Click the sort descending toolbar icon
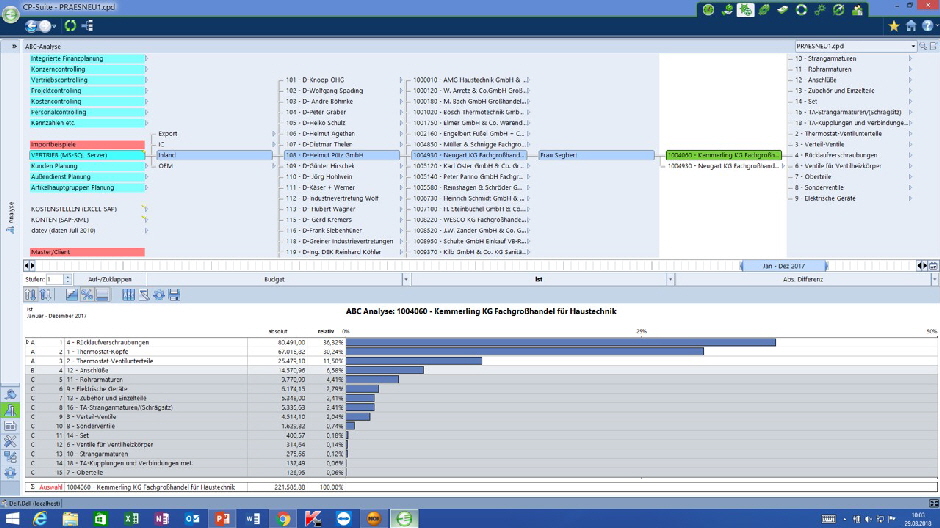The height and width of the screenshot is (528, 940). tap(46, 295)
